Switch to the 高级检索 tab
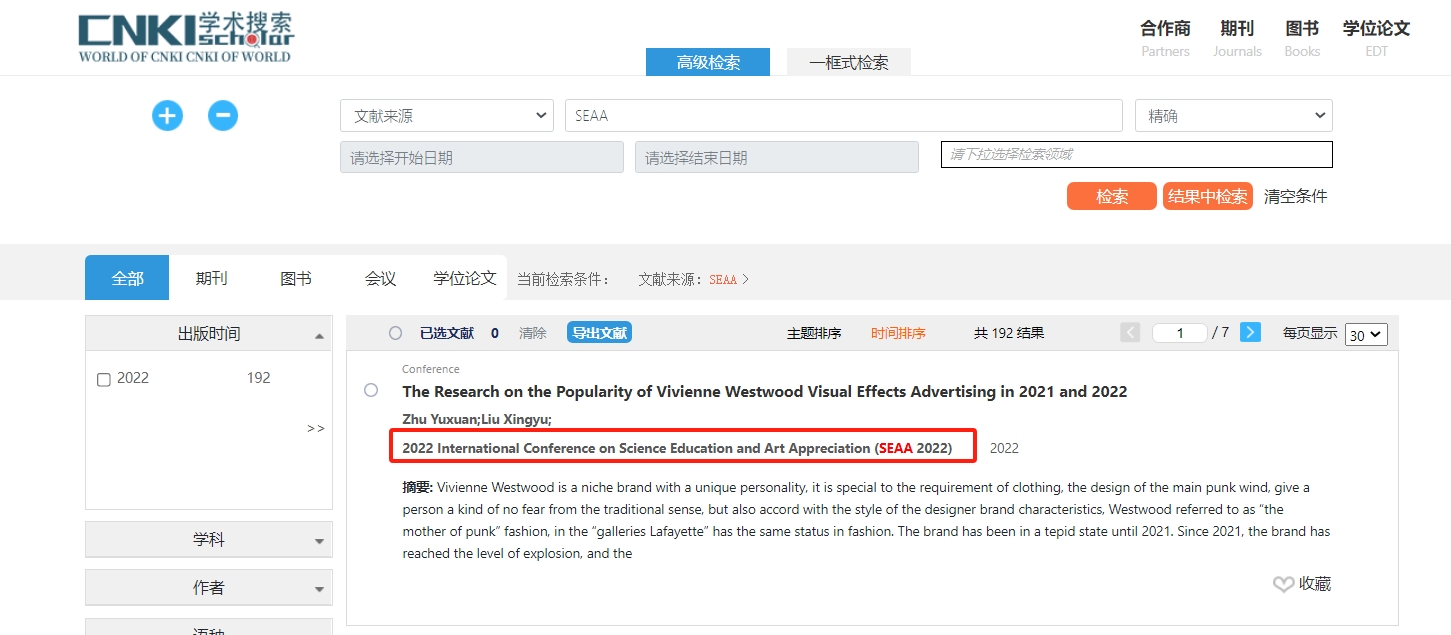 pos(708,62)
